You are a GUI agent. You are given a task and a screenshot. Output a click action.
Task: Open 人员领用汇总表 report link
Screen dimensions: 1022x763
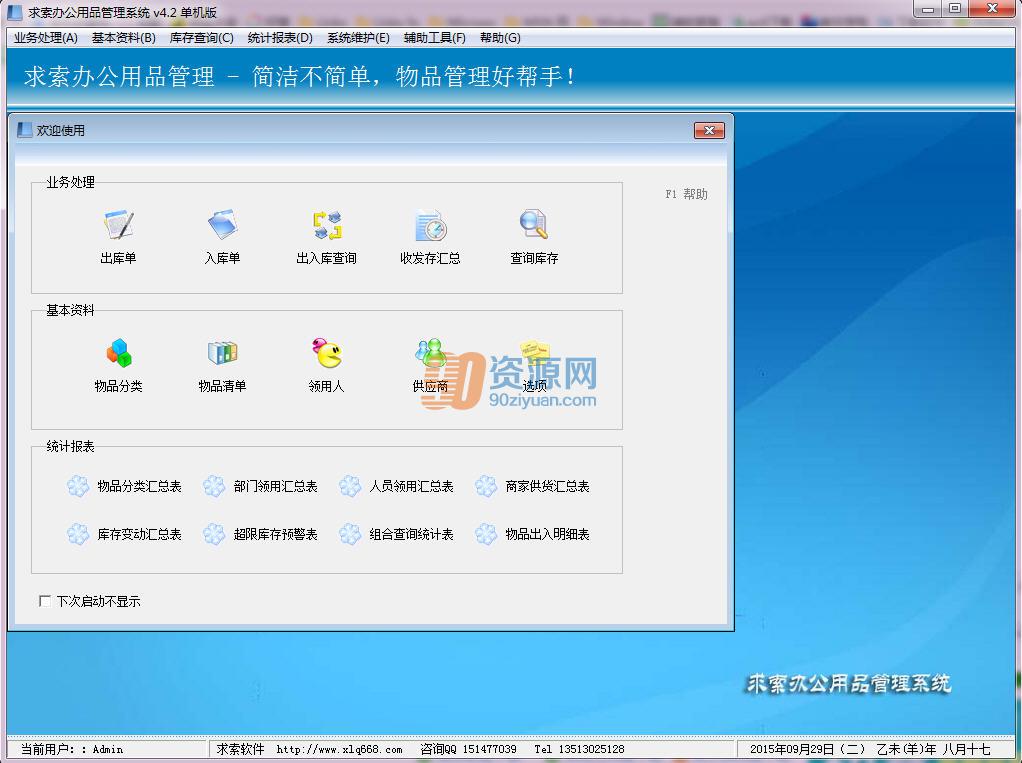point(411,486)
